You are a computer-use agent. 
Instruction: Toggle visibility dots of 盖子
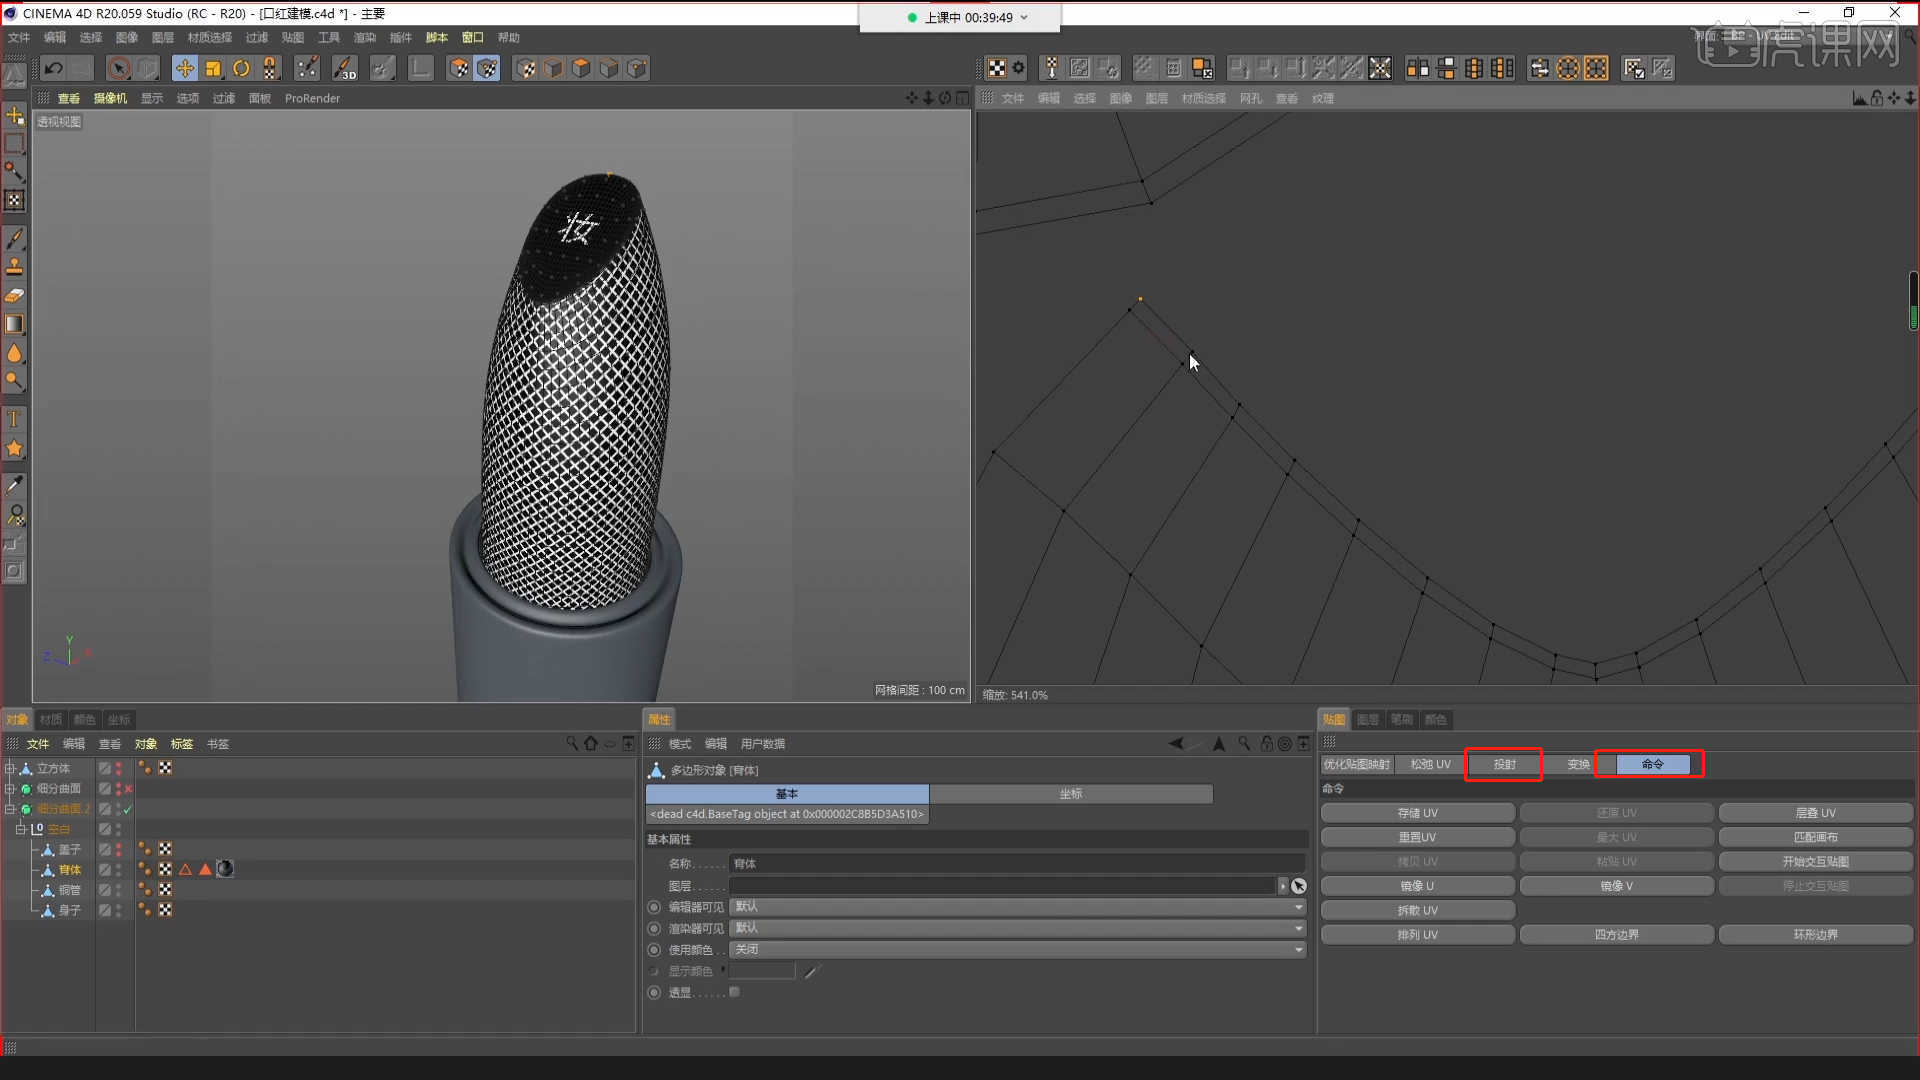(119, 849)
